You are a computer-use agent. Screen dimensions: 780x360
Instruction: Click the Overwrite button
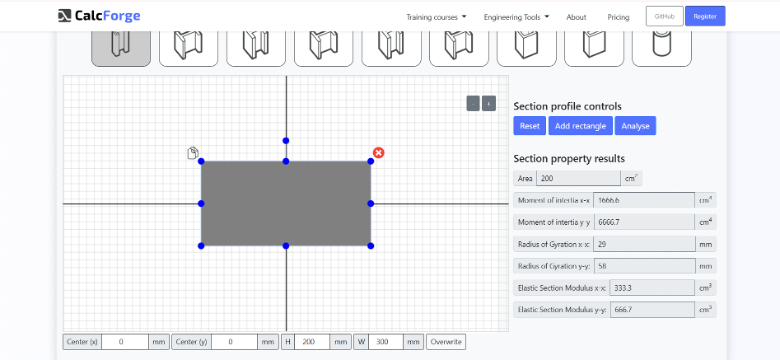(446, 342)
